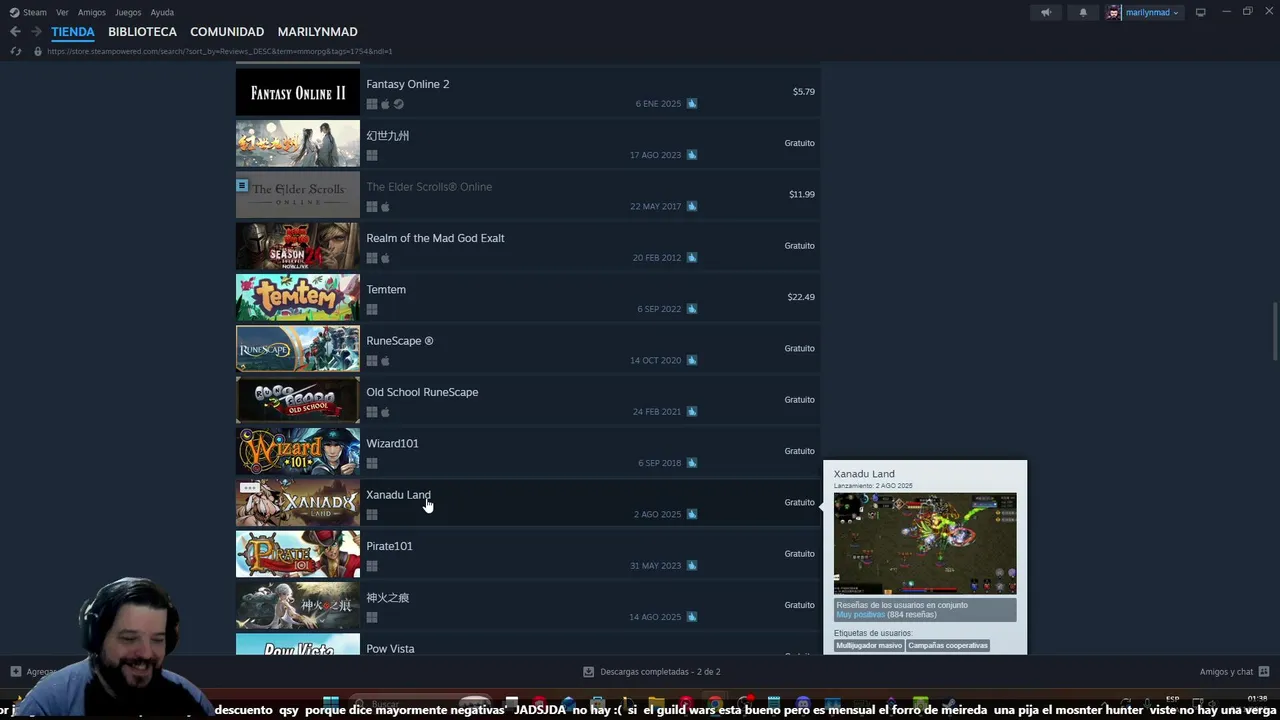Switch to the TIENDA tab
Viewport: 1280px width, 720px height.
click(x=73, y=32)
